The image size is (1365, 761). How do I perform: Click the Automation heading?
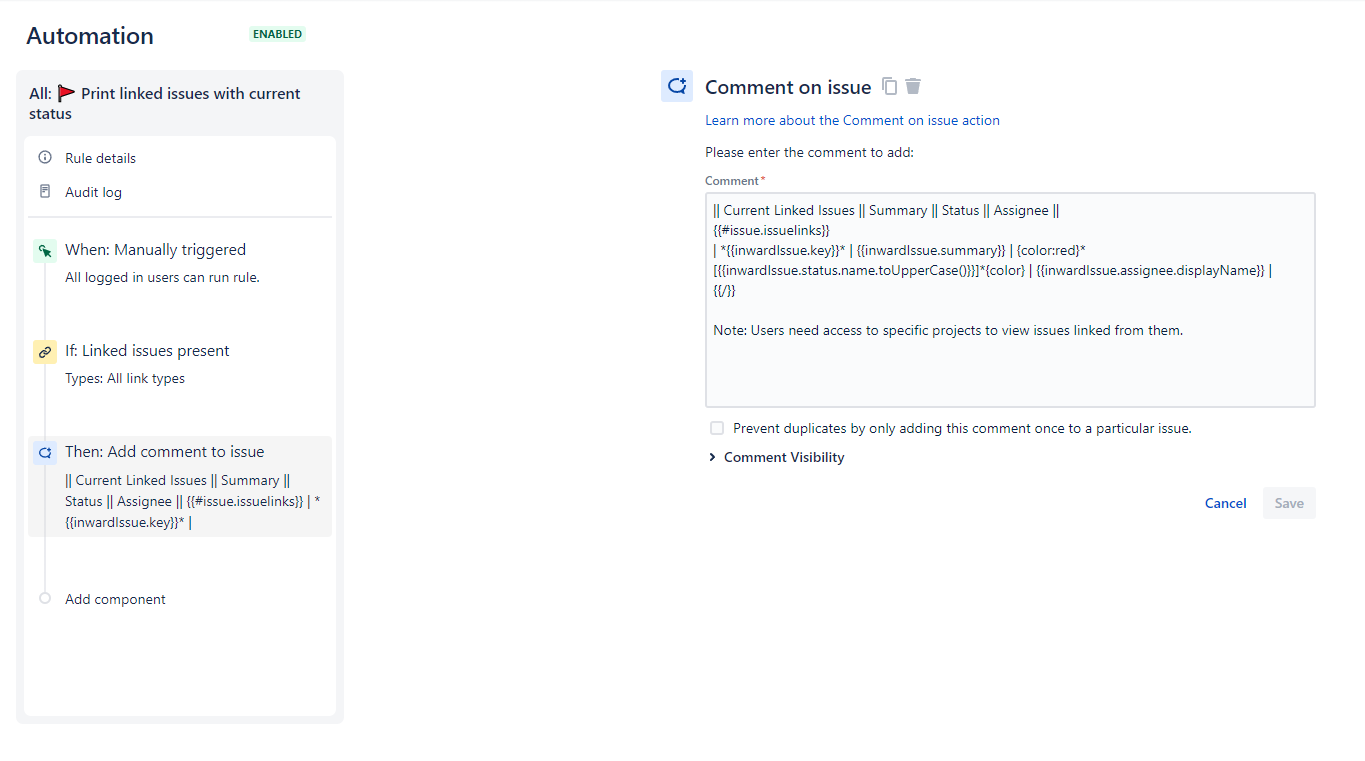point(90,36)
